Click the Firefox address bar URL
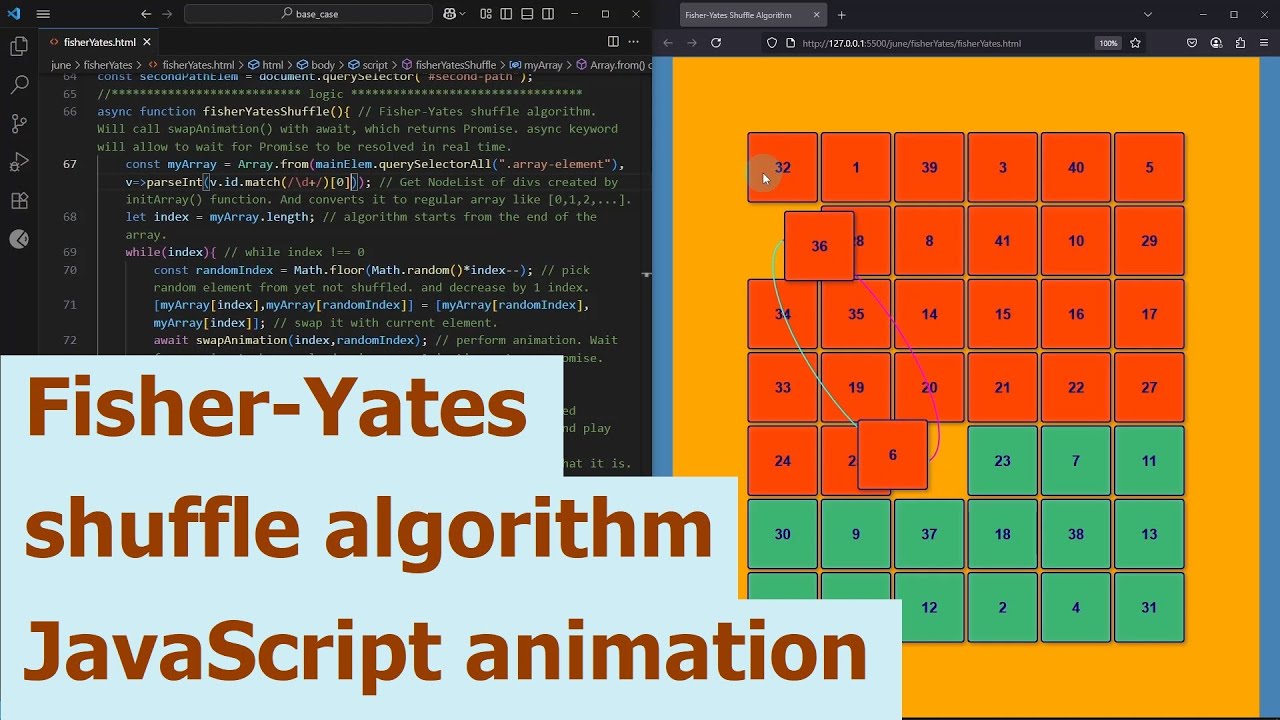The width and height of the screenshot is (1280, 720). [911, 43]
